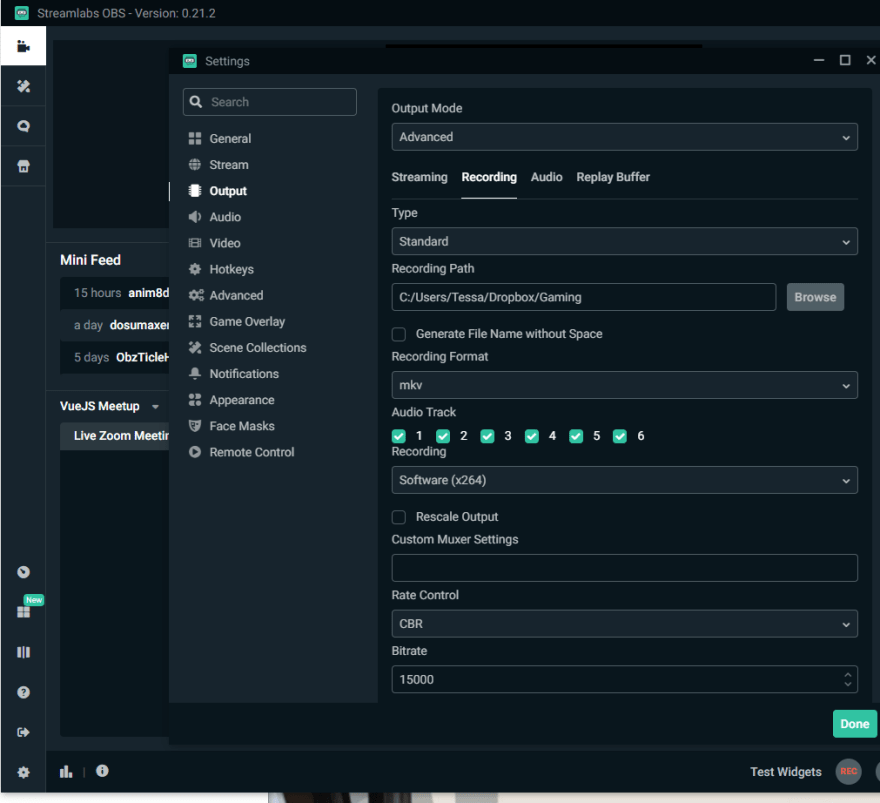The height and width of the screenshot is (803, 880).
Task: Open the help question mark icon
Action: point(23,692)
